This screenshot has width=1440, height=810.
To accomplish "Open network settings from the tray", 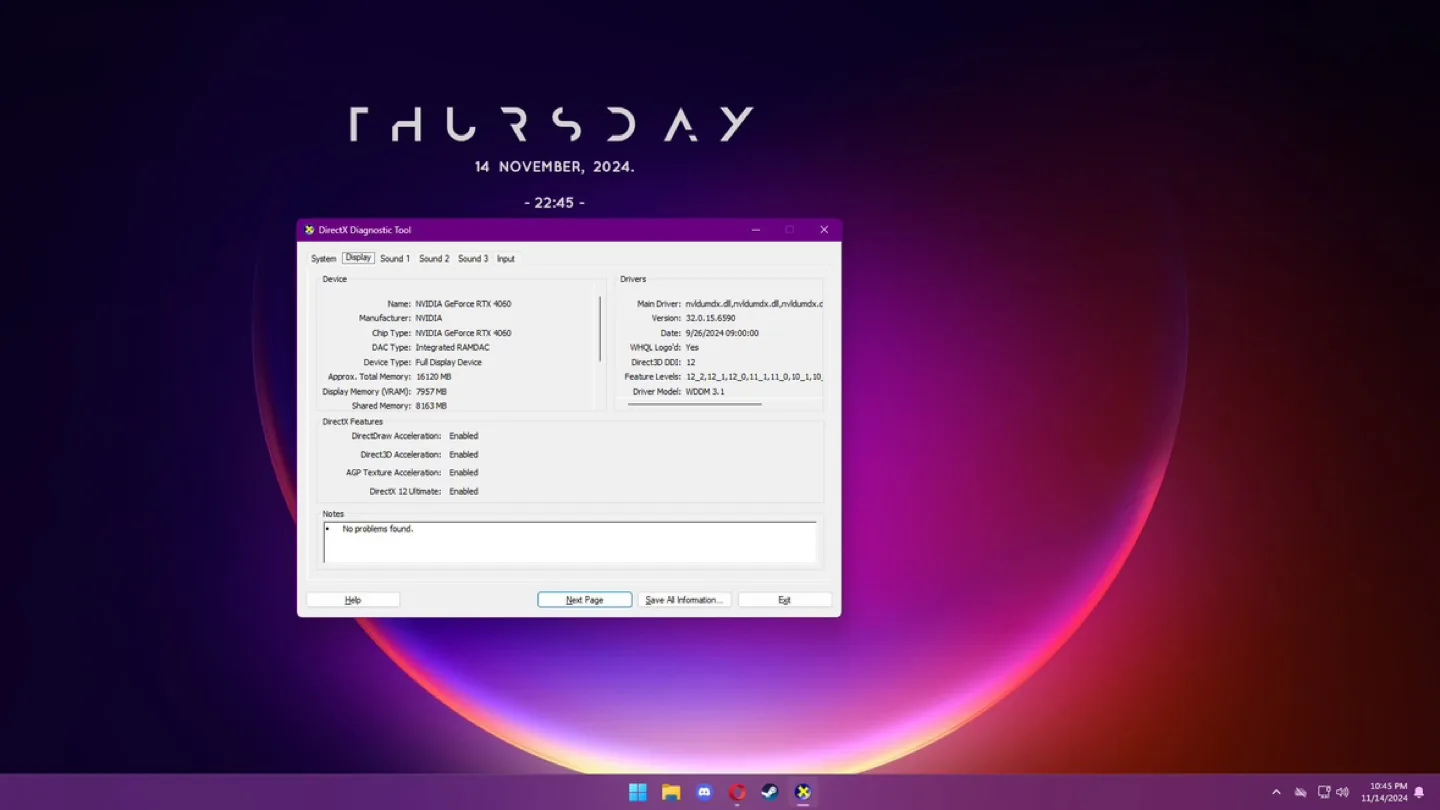I will point(1323,792).
